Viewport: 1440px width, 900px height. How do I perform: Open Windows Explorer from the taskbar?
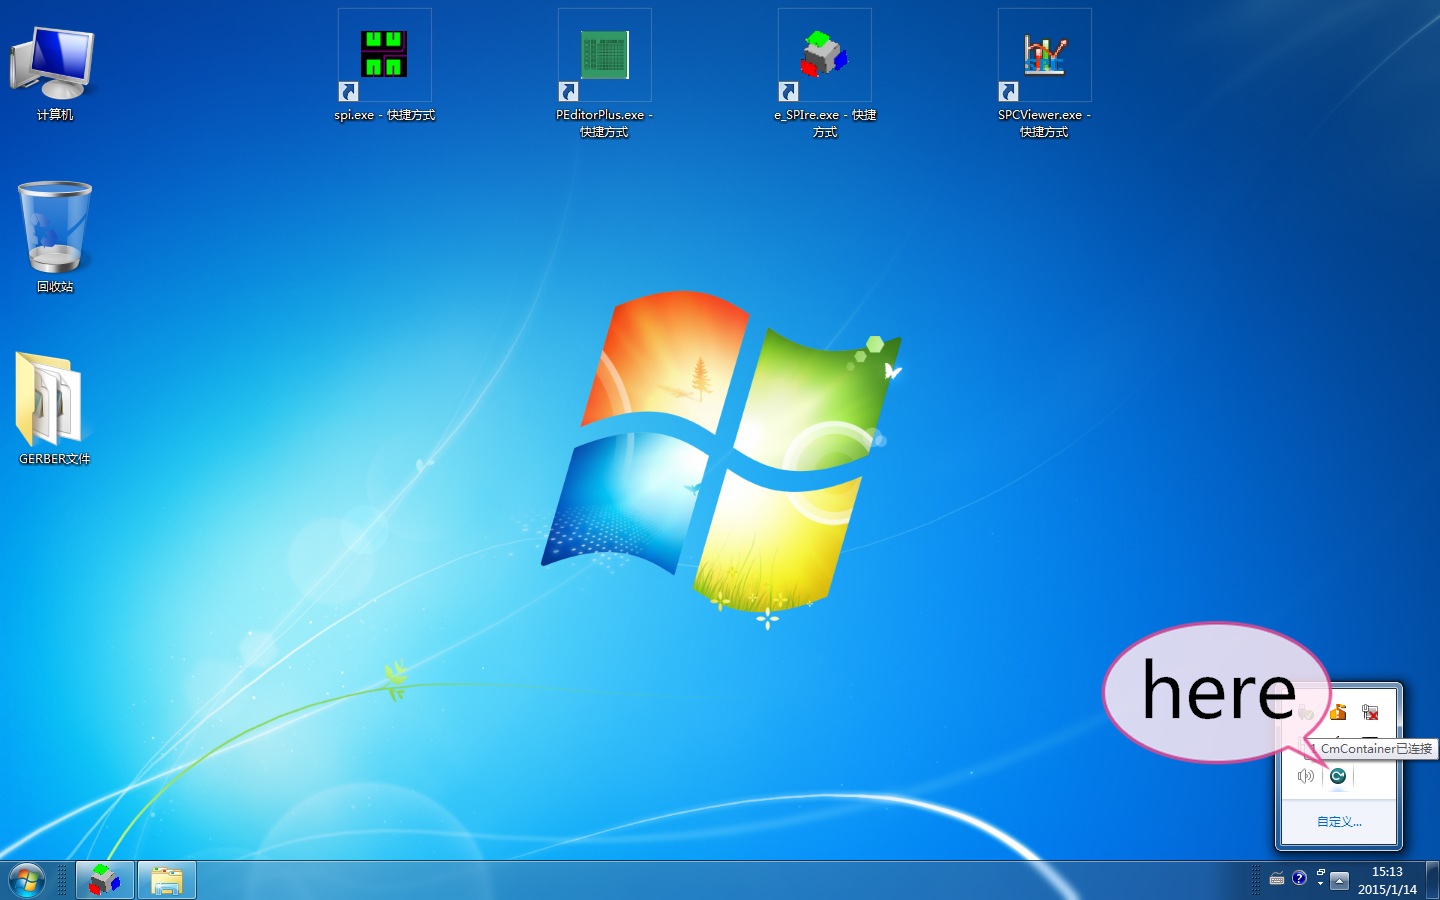(x=167, y=880)
